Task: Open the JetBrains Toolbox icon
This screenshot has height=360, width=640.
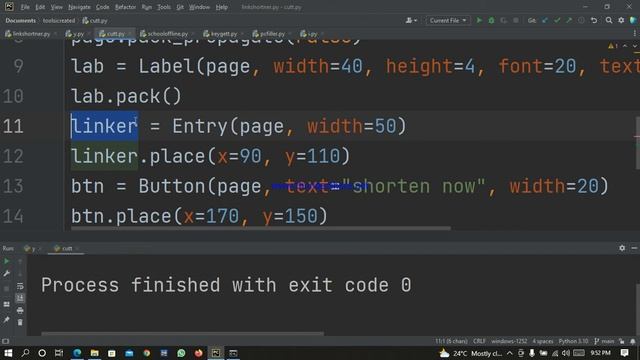Action: coord(633,20)
